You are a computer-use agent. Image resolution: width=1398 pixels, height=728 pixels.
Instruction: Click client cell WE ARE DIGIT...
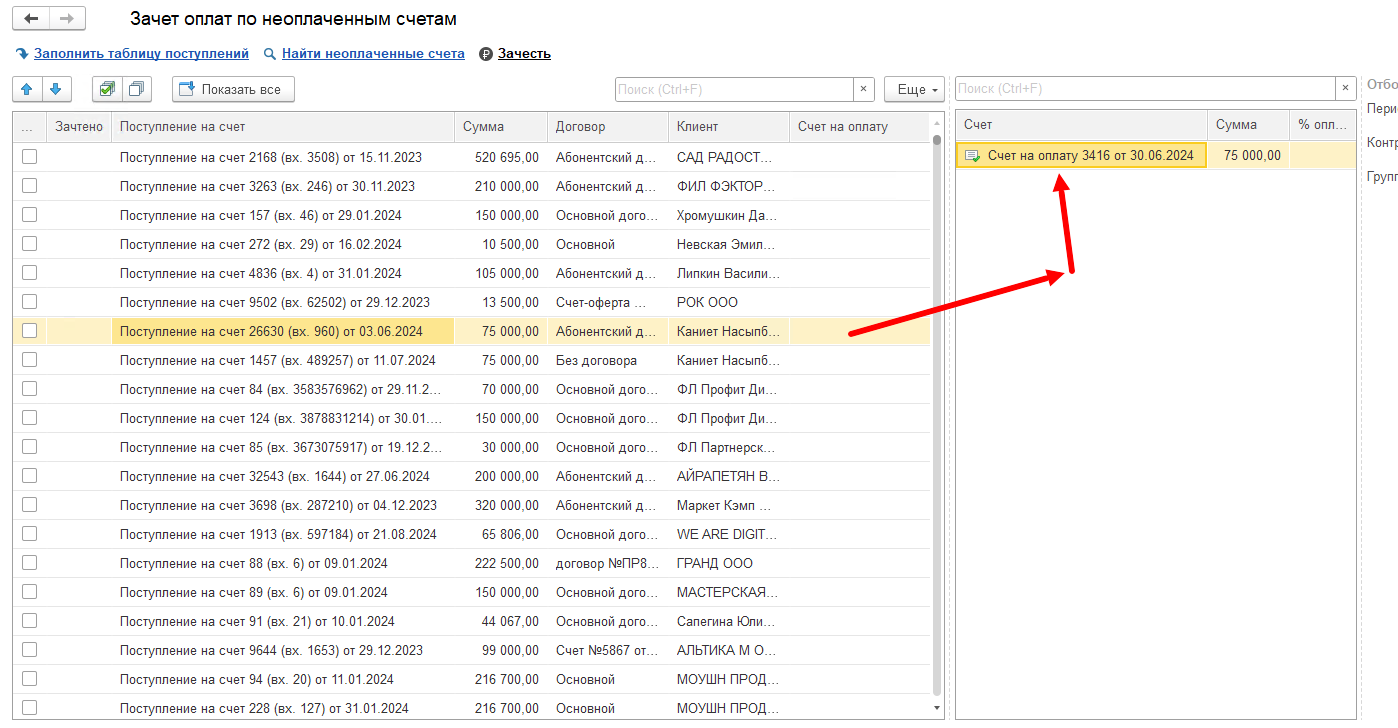pyautogui.click(x=729, y=534)
